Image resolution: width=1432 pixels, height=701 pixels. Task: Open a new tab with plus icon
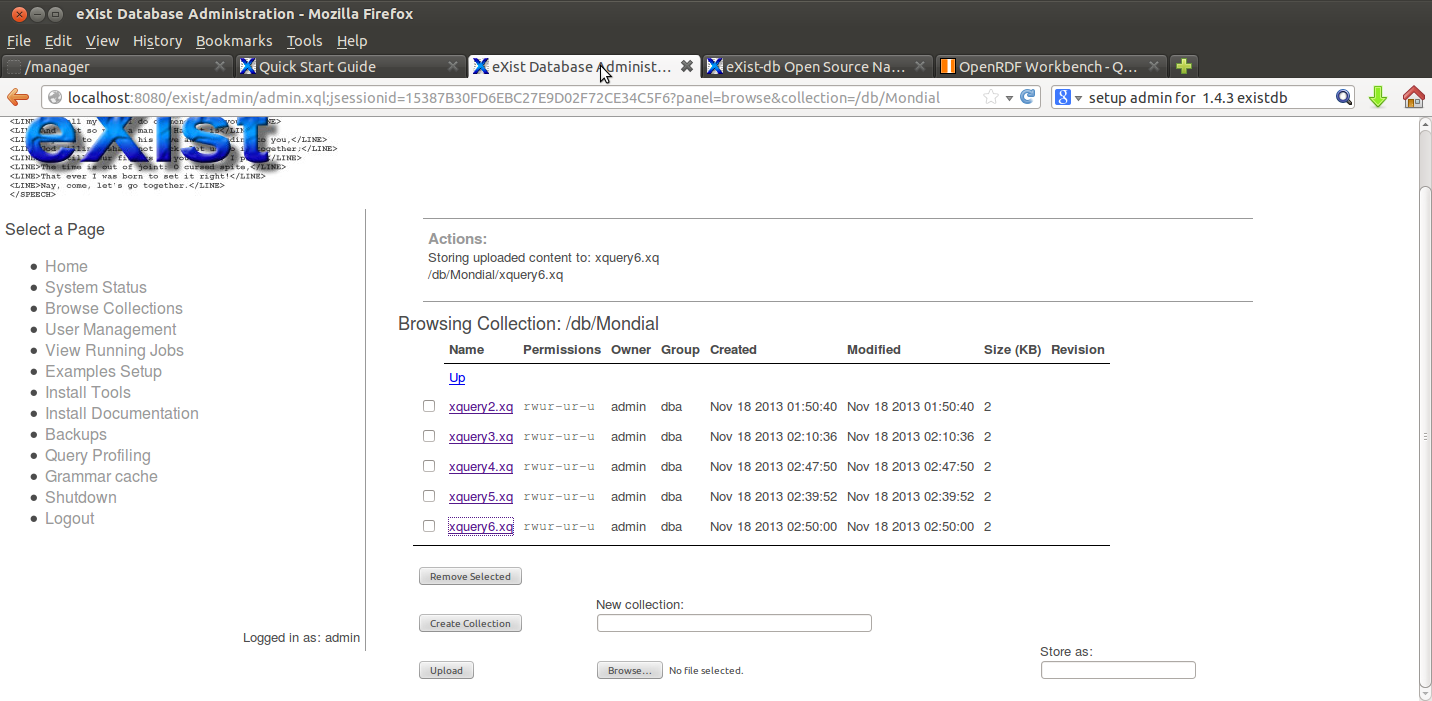[1184, 67]
